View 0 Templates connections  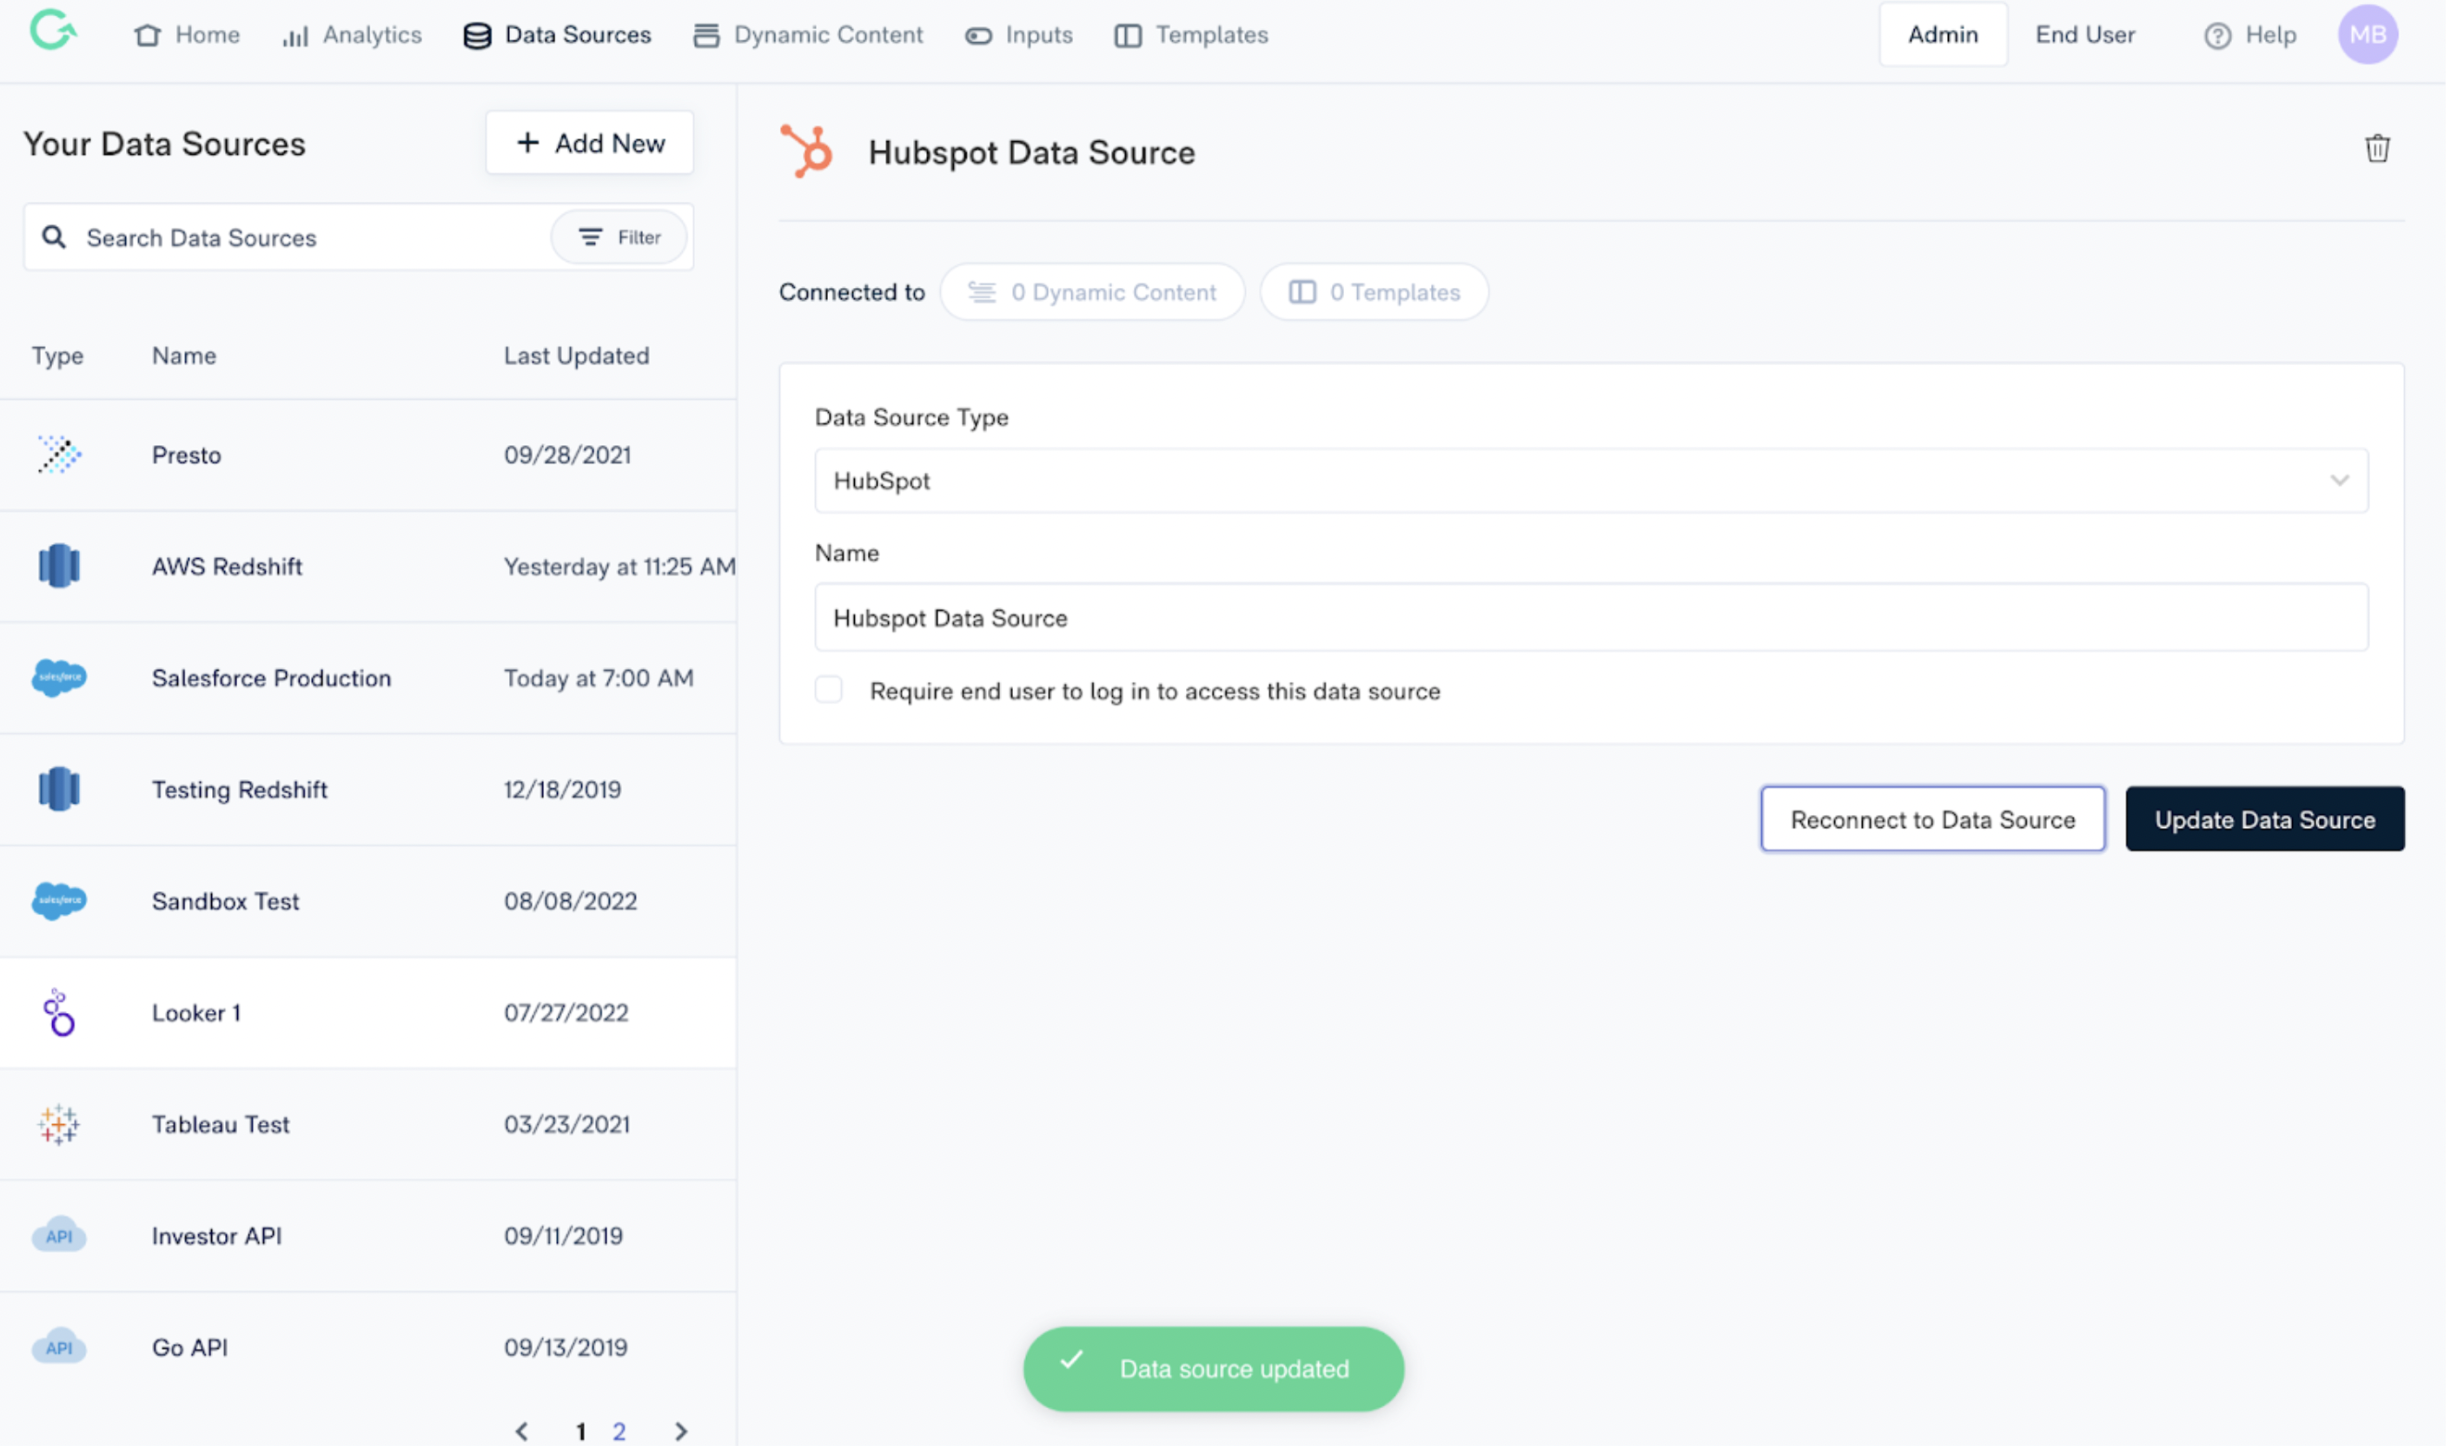(x=1374, y=292)
